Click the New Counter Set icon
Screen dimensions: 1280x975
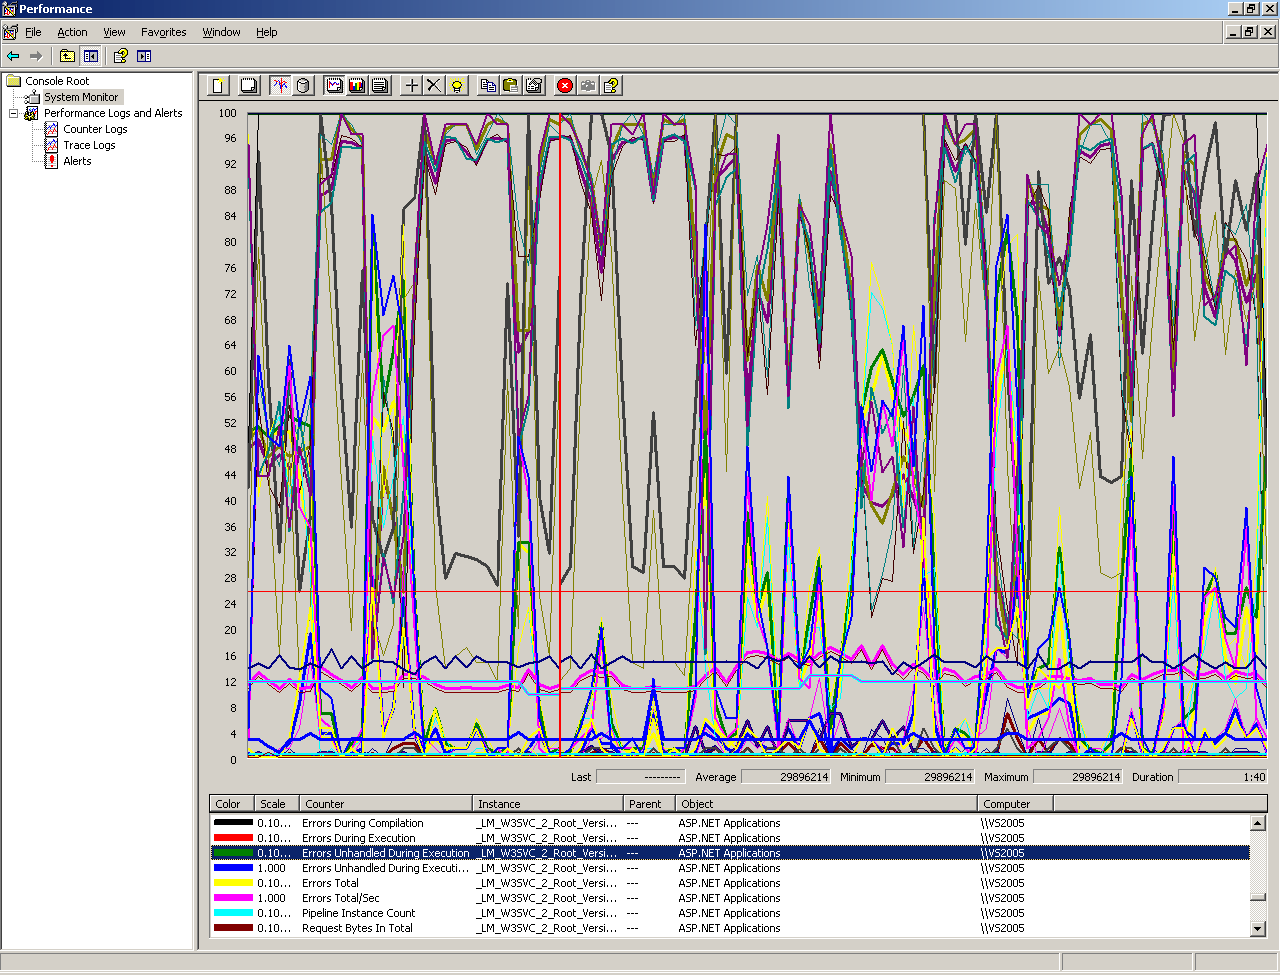point(218,86)
